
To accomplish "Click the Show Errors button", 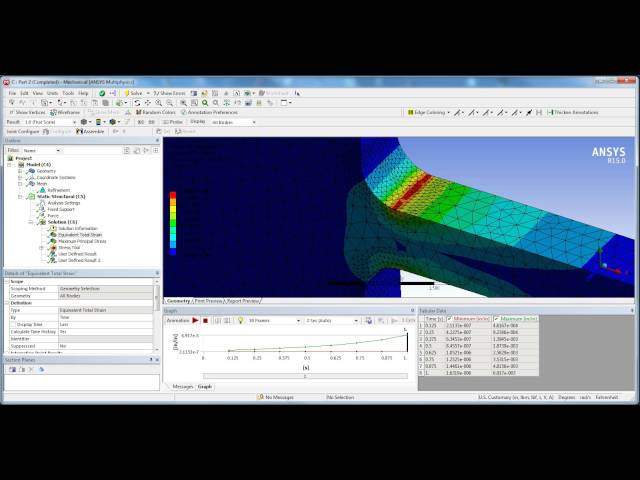I will click(169, 93).
